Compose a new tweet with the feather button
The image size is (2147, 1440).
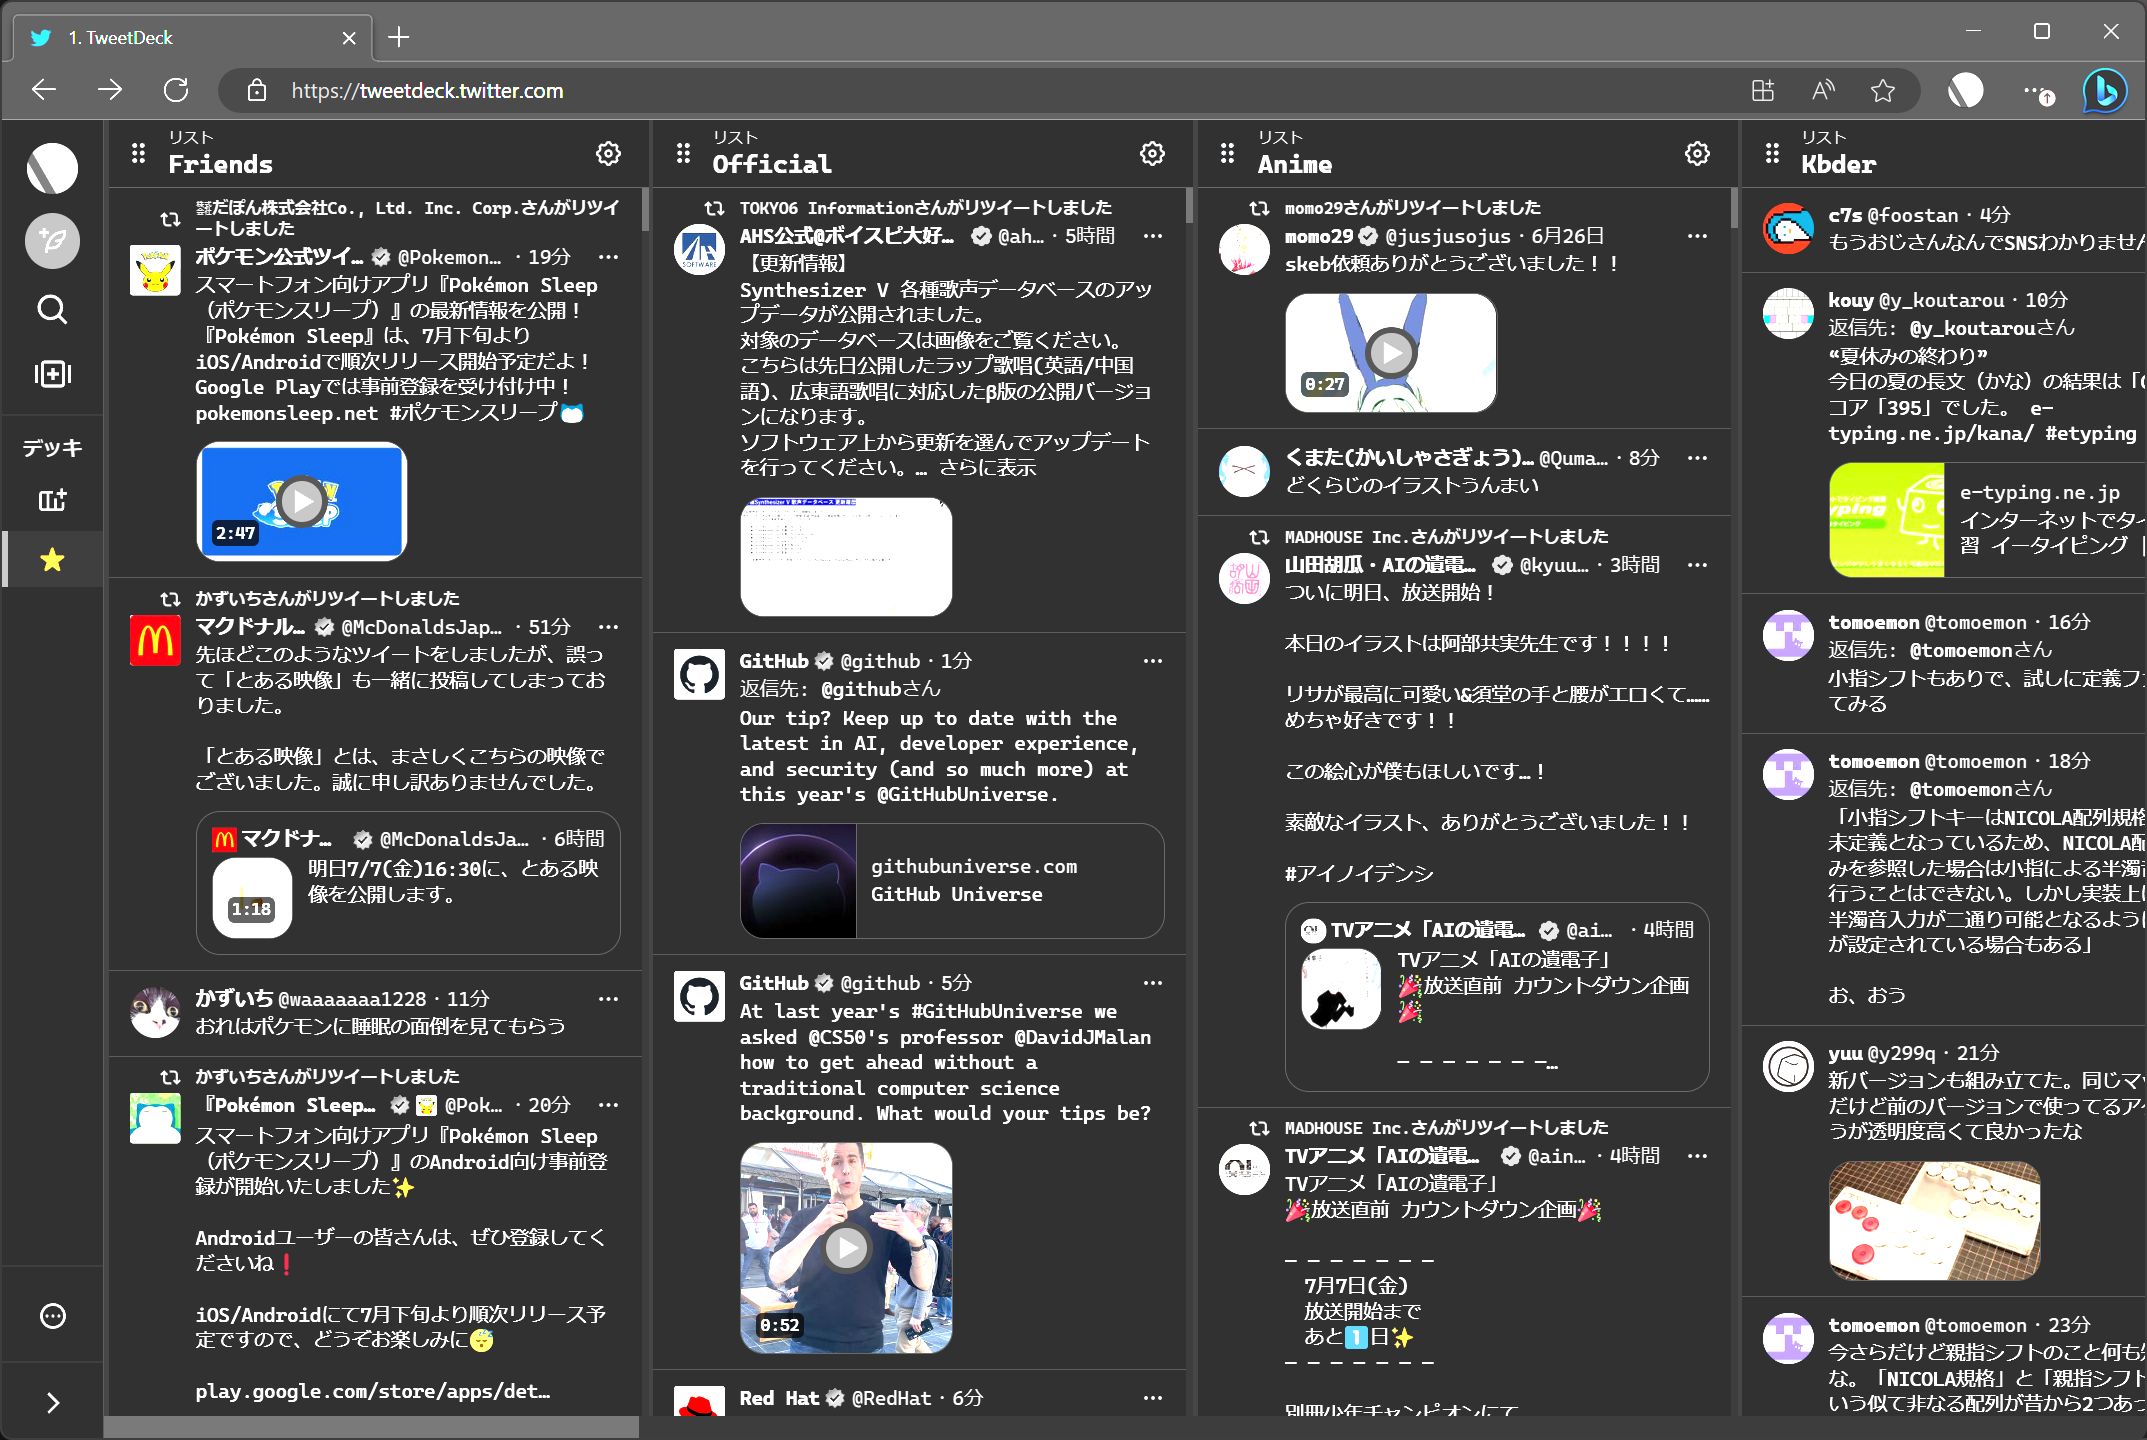tap(52, 241)
